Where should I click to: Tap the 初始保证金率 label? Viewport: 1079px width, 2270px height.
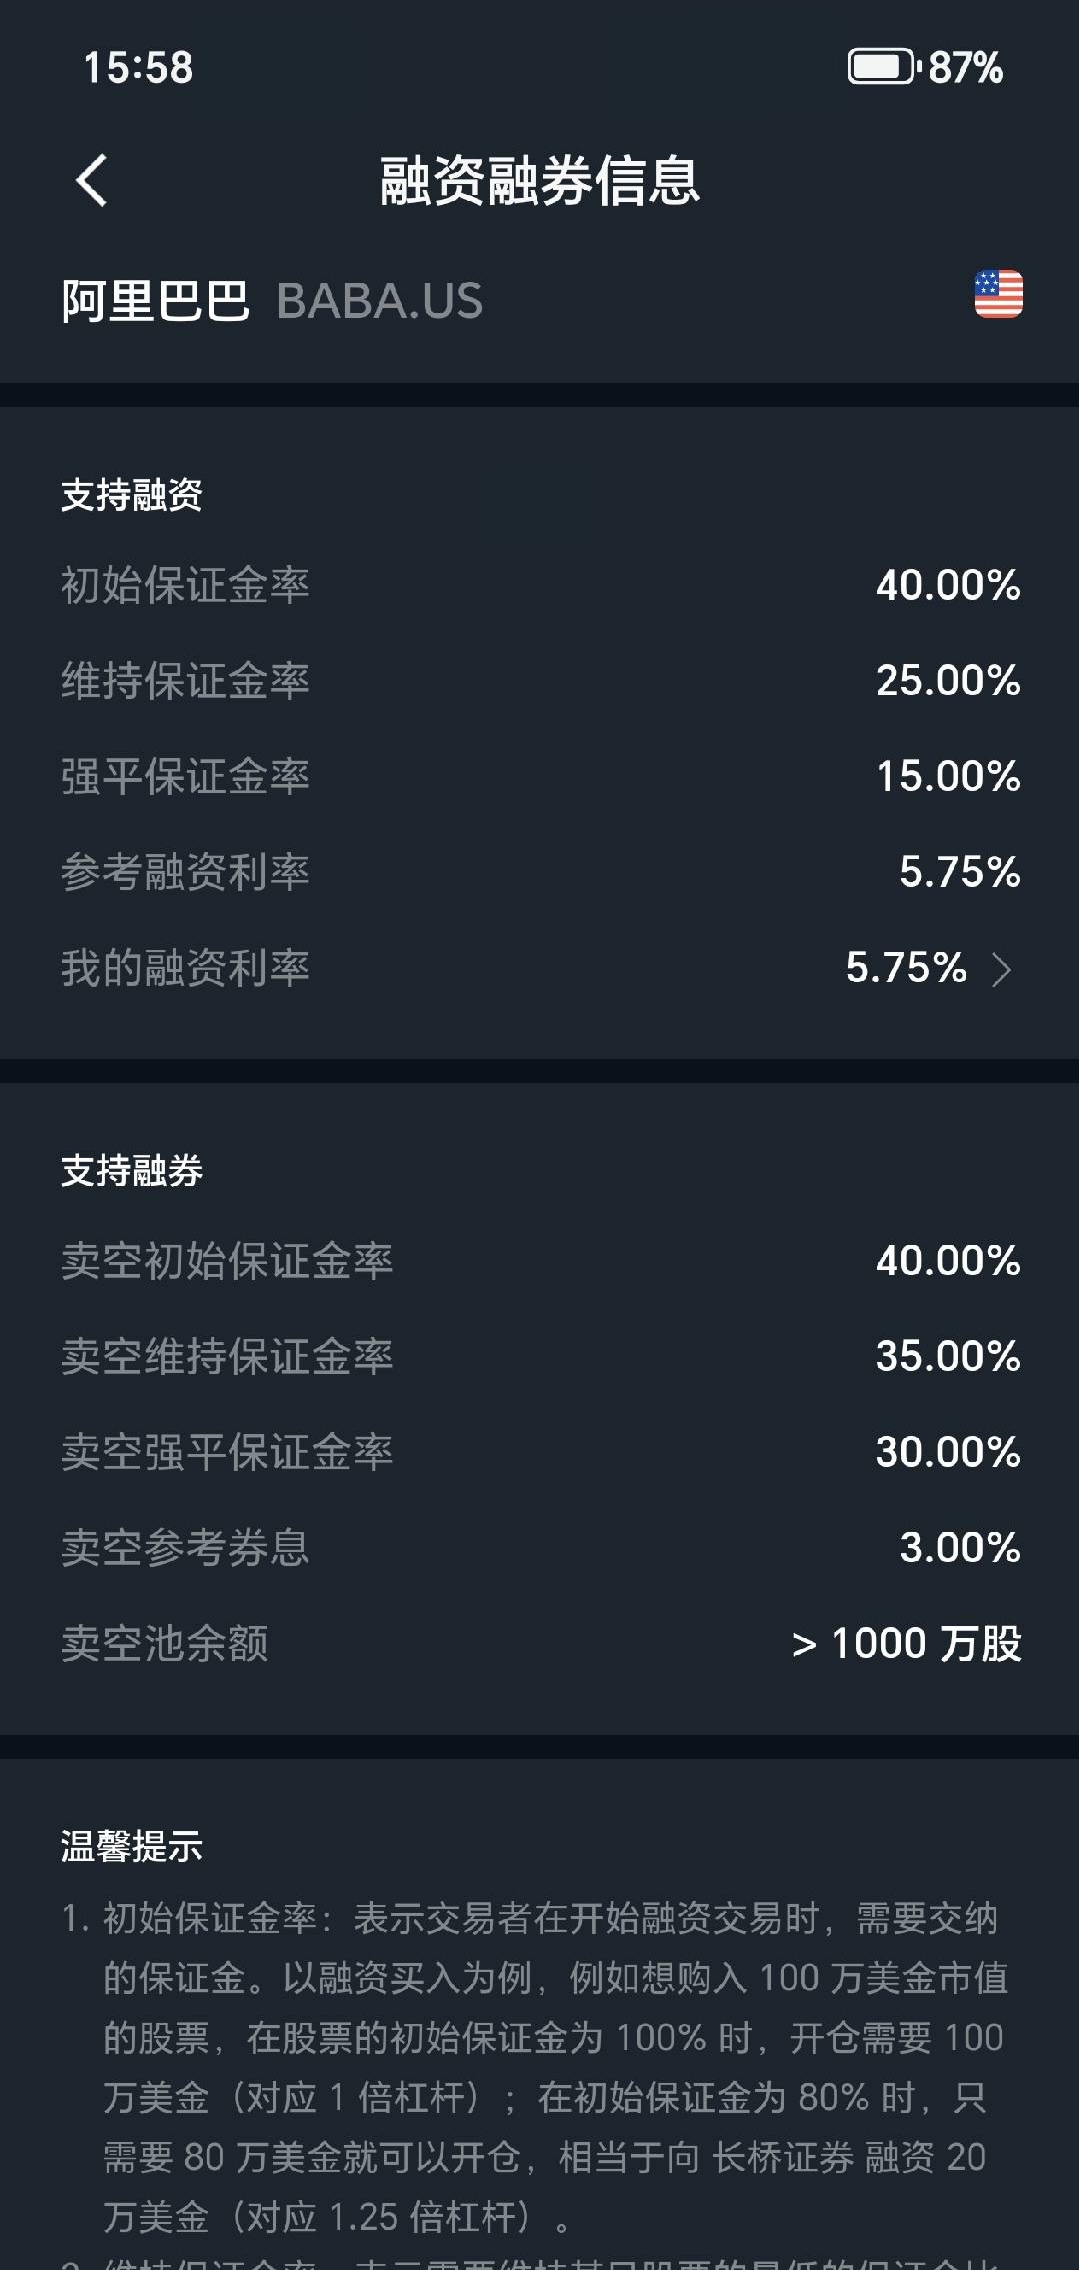(x=185, y=585)
